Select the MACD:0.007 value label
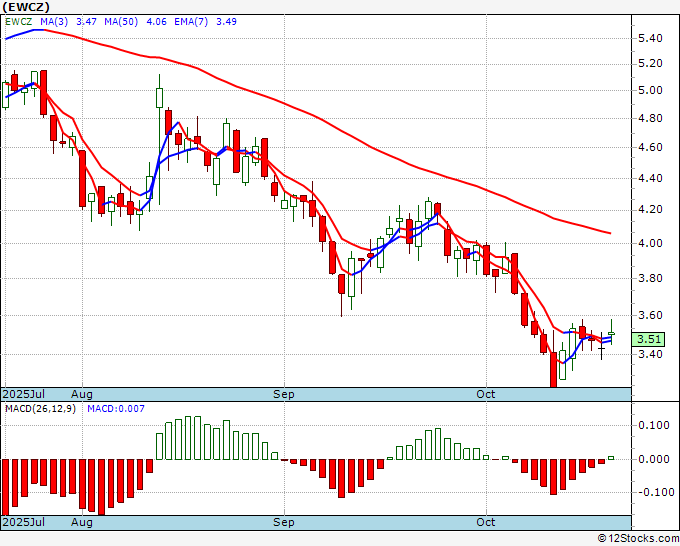The image size is (680, 546). [116, 409]
